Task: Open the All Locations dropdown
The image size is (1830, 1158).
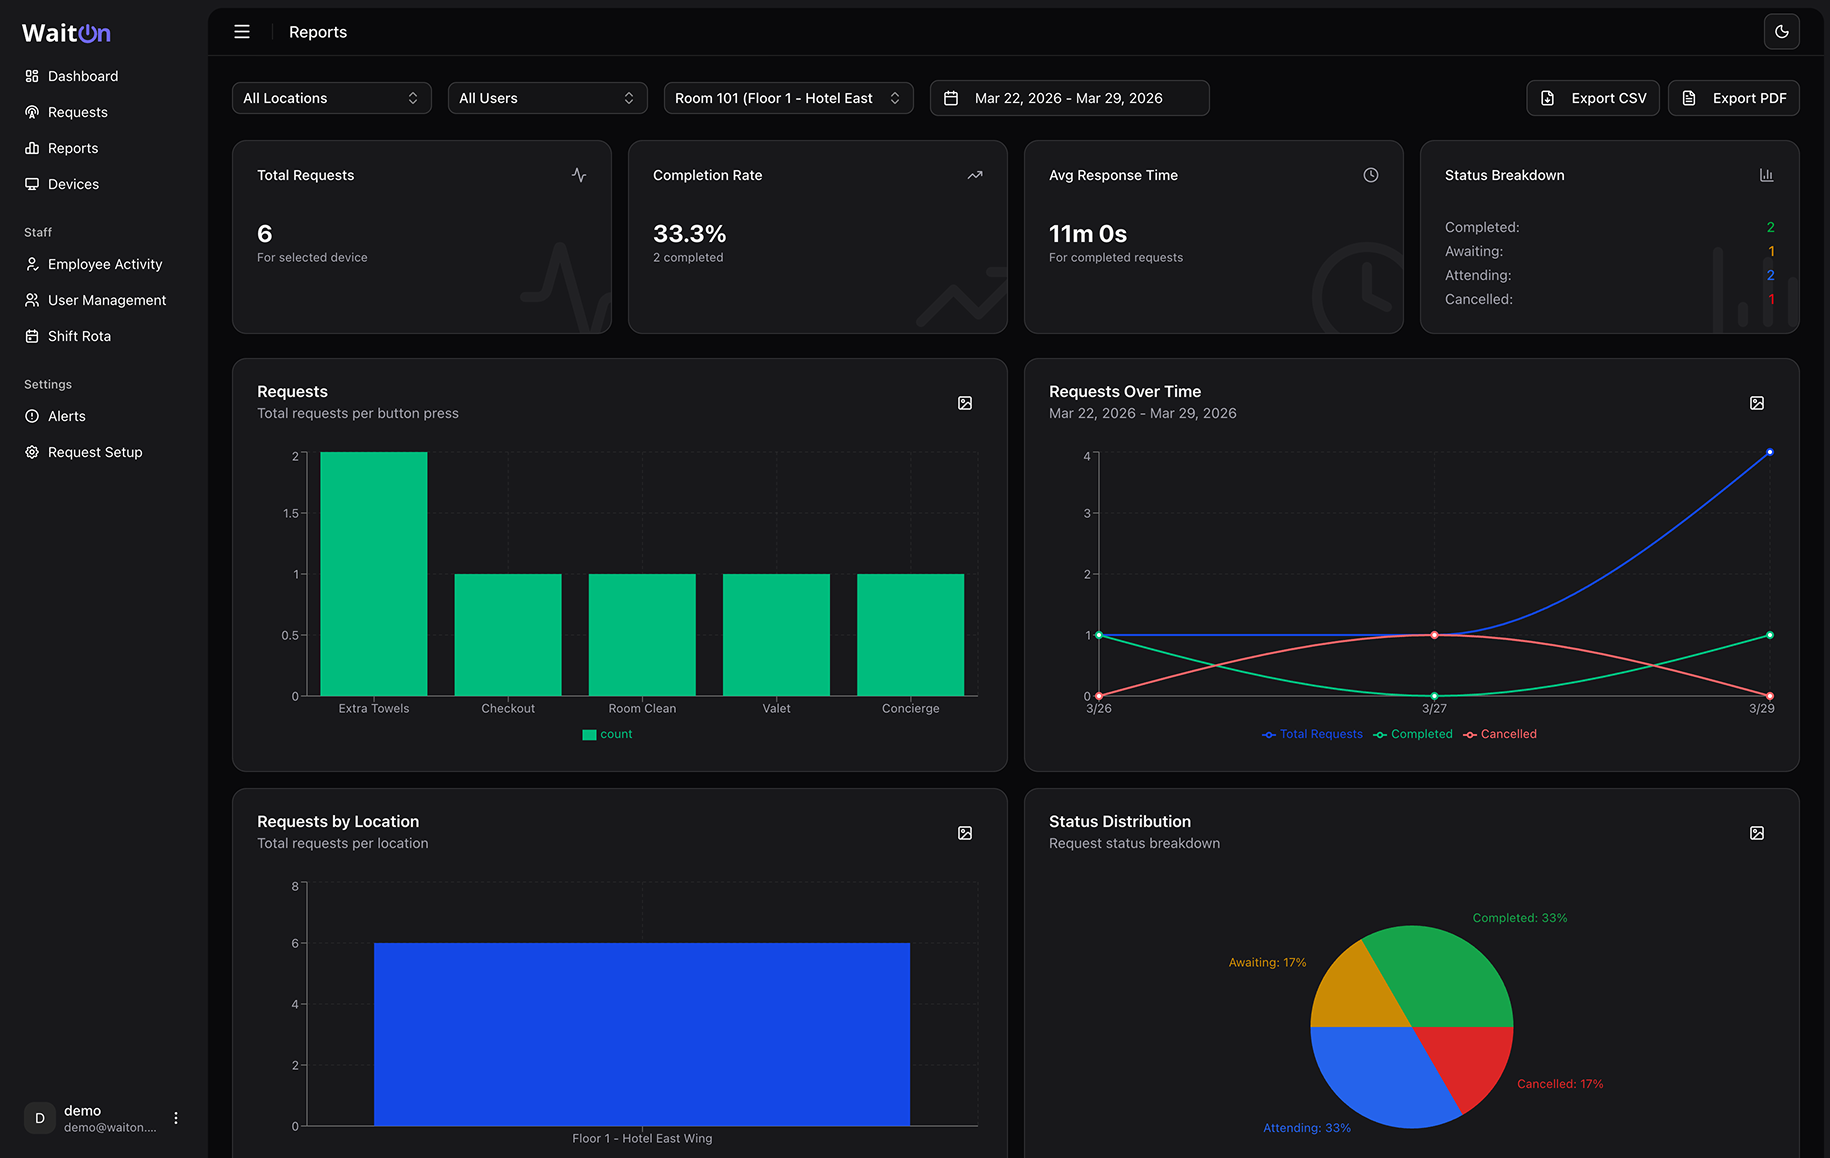Action: click(331, 98)
